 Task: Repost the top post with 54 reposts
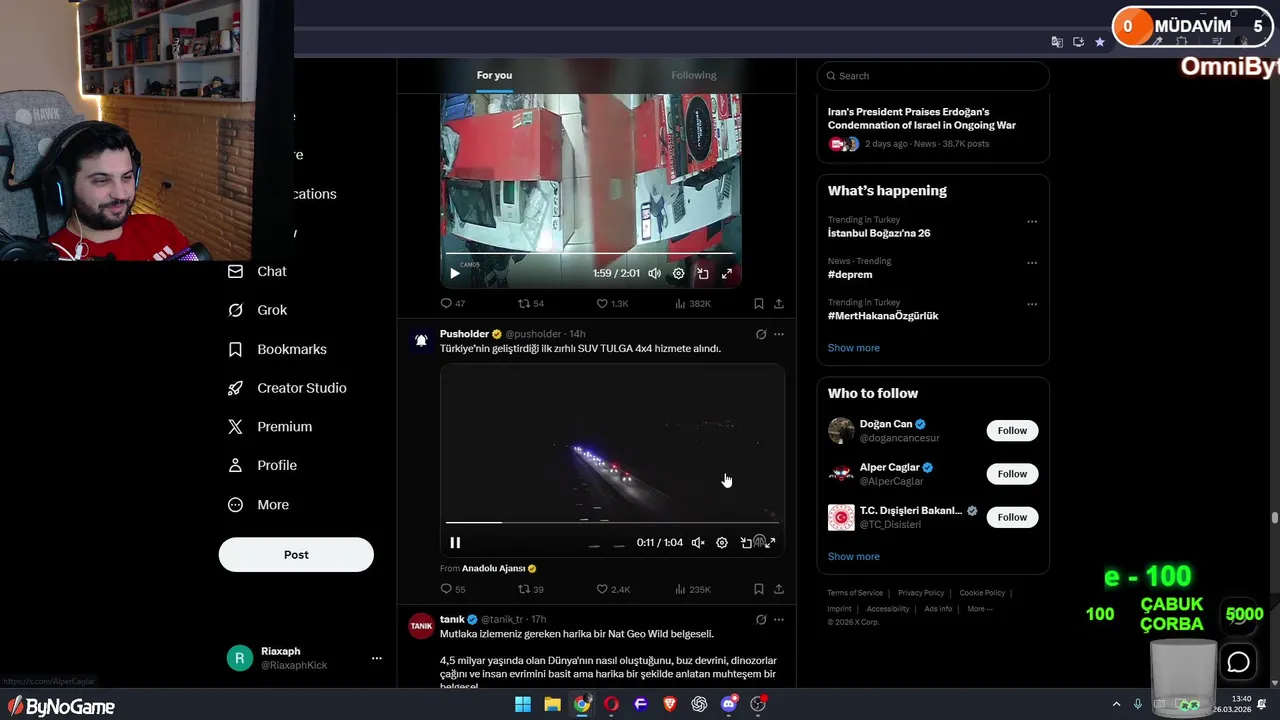(x=530, y=303)
